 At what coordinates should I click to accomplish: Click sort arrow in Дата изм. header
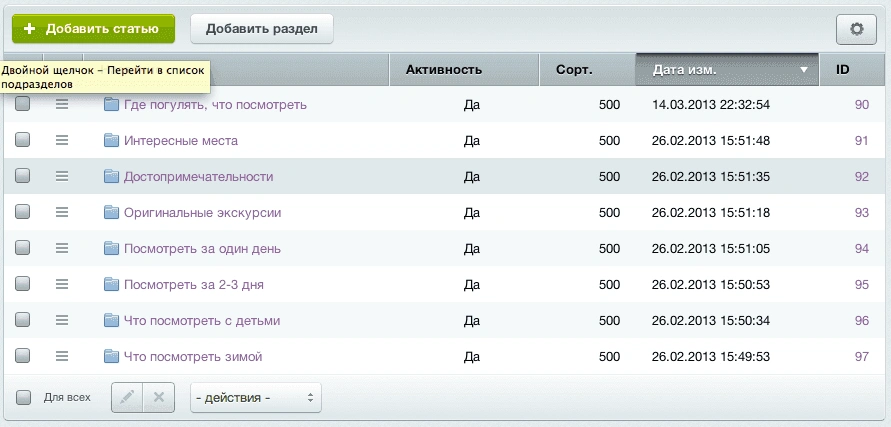point(803,70)
